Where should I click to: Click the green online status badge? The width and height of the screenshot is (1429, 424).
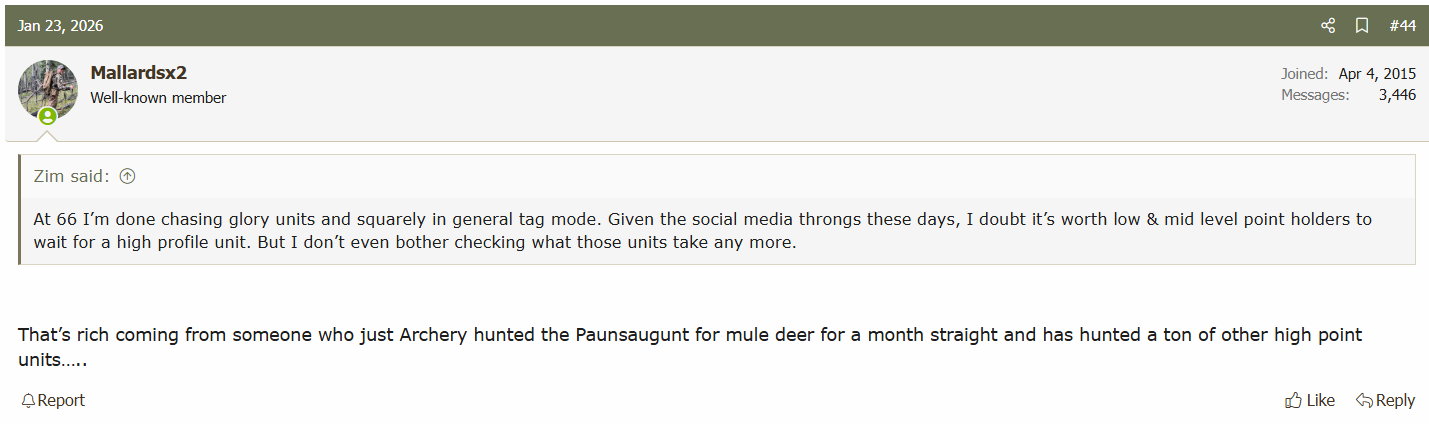coord(47,116)
